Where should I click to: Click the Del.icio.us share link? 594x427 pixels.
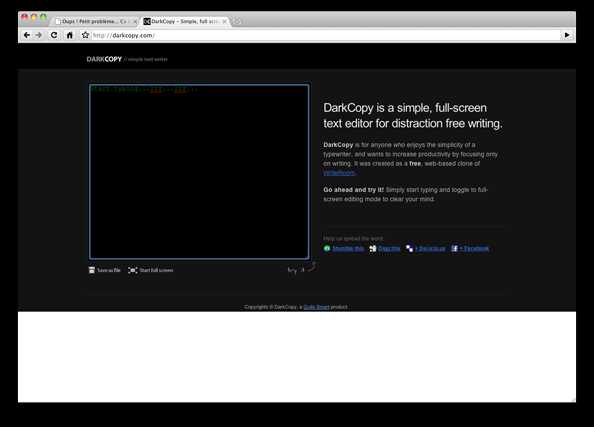430,249
